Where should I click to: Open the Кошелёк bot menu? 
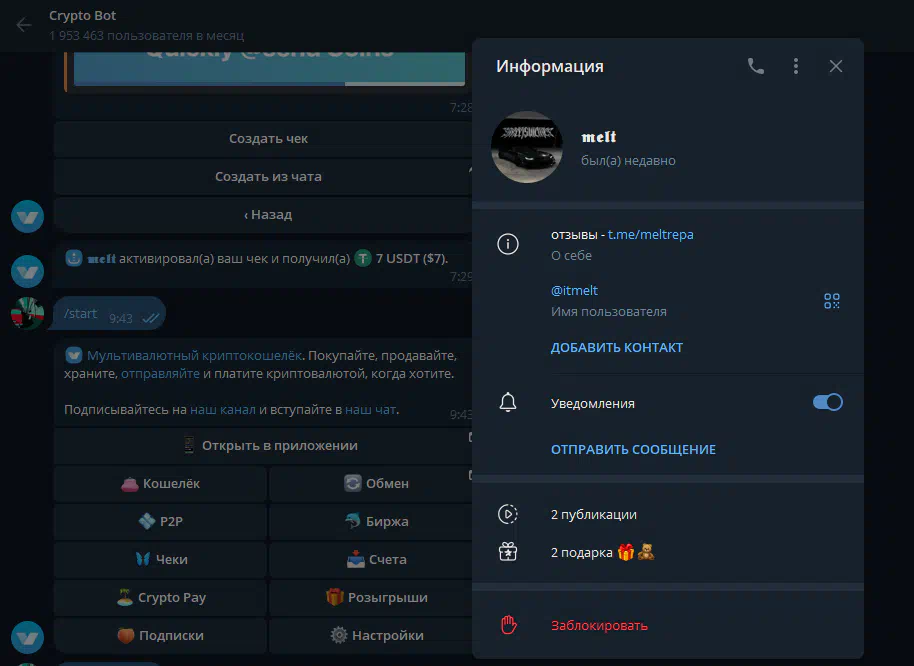coord(160,484)
